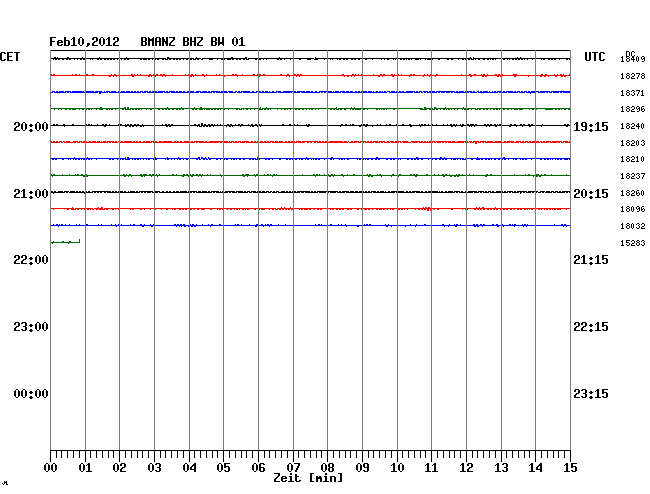The width and height of the screenshot is (650, 494).
Task: Click the 22:15 UTC time label
Action: coord(591,327)
